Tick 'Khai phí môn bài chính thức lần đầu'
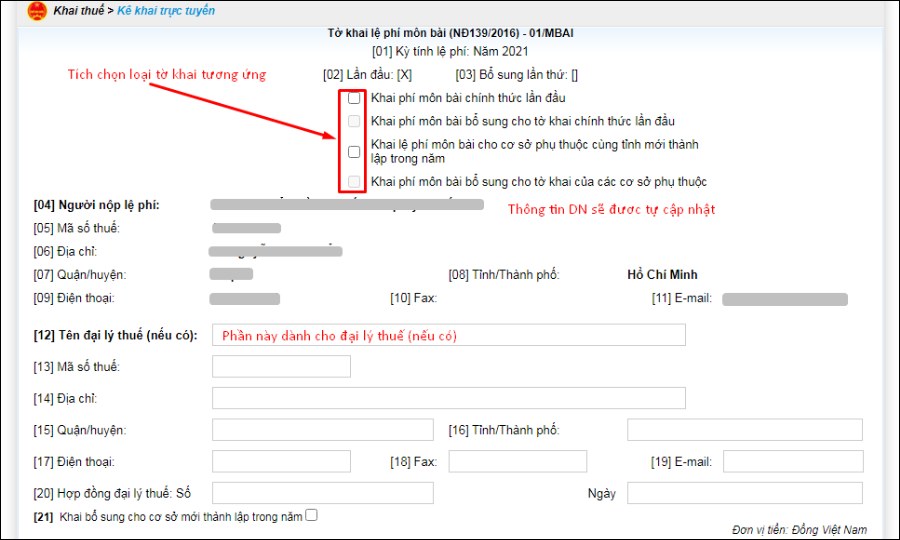Screen dimensions: 900x540 coord(354,98)
